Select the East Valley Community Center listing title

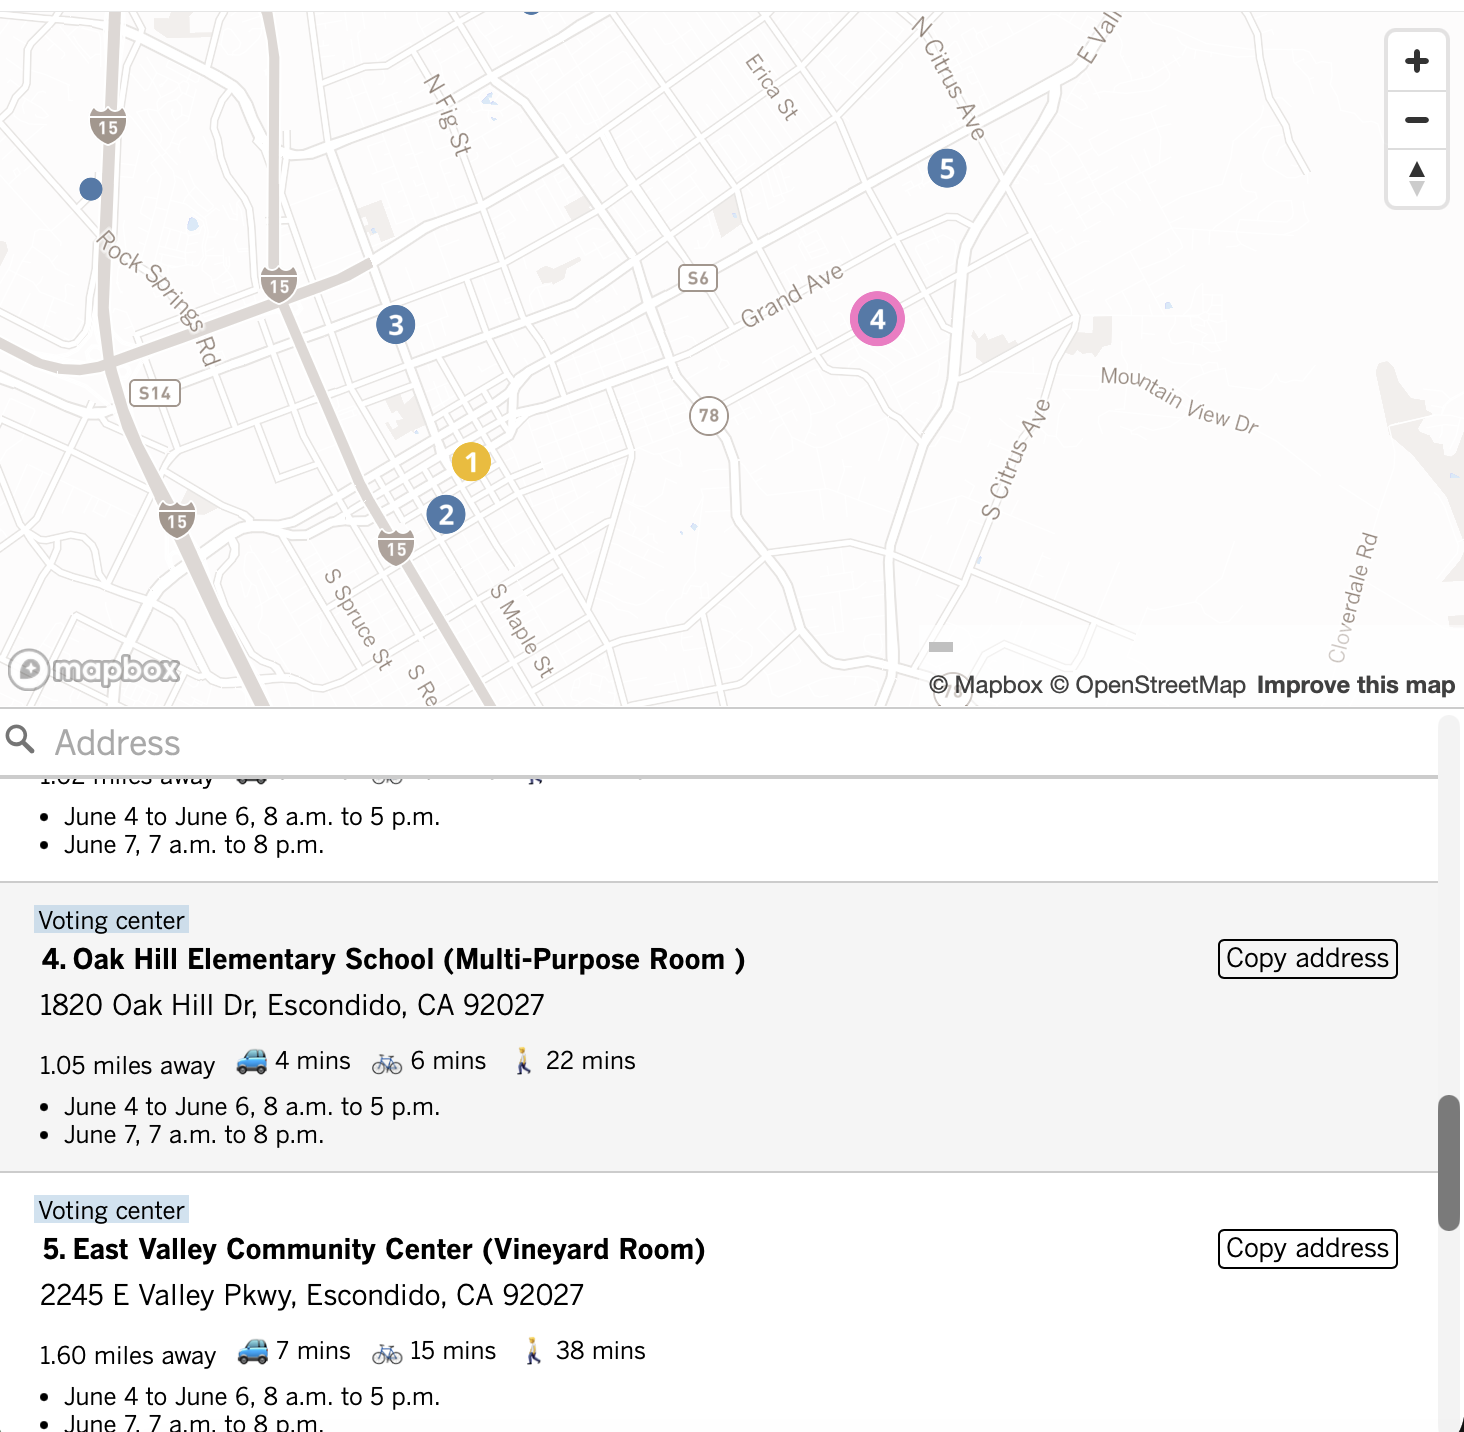click(373, 1250)
